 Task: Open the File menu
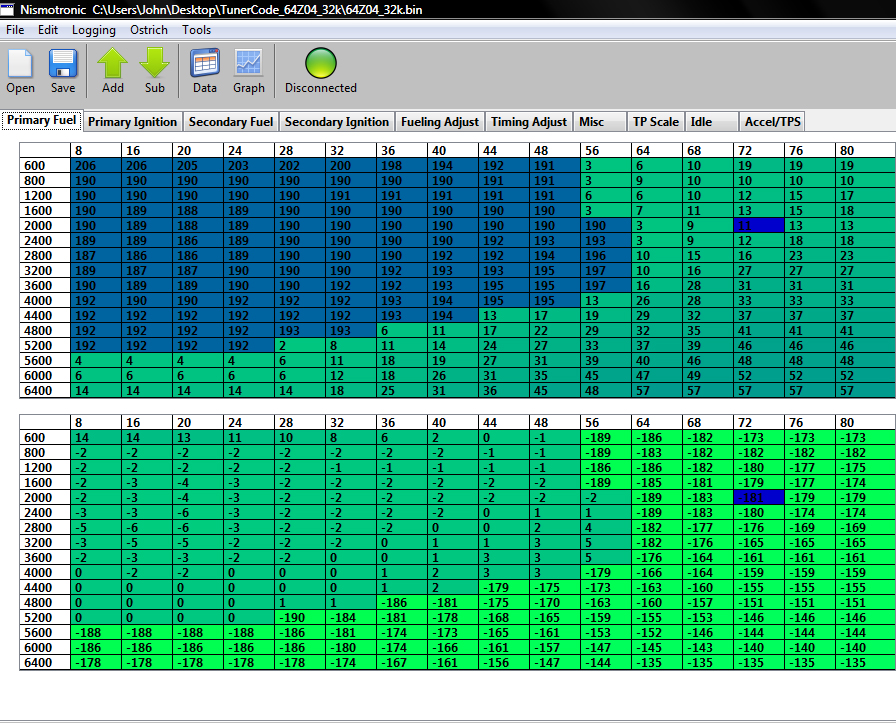pyautogui.click(x=15, y=30)
